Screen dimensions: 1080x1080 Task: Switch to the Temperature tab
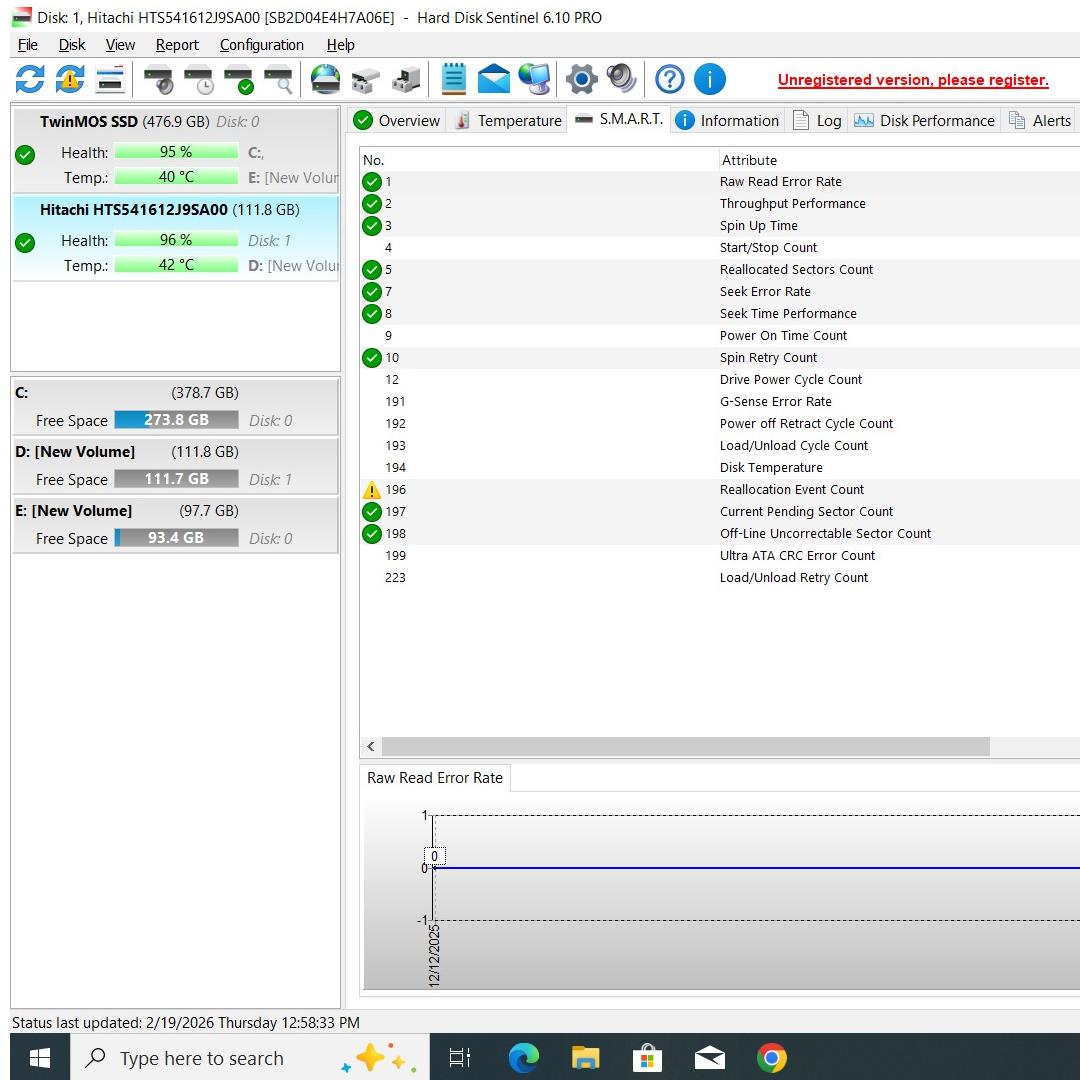[508, 120]
